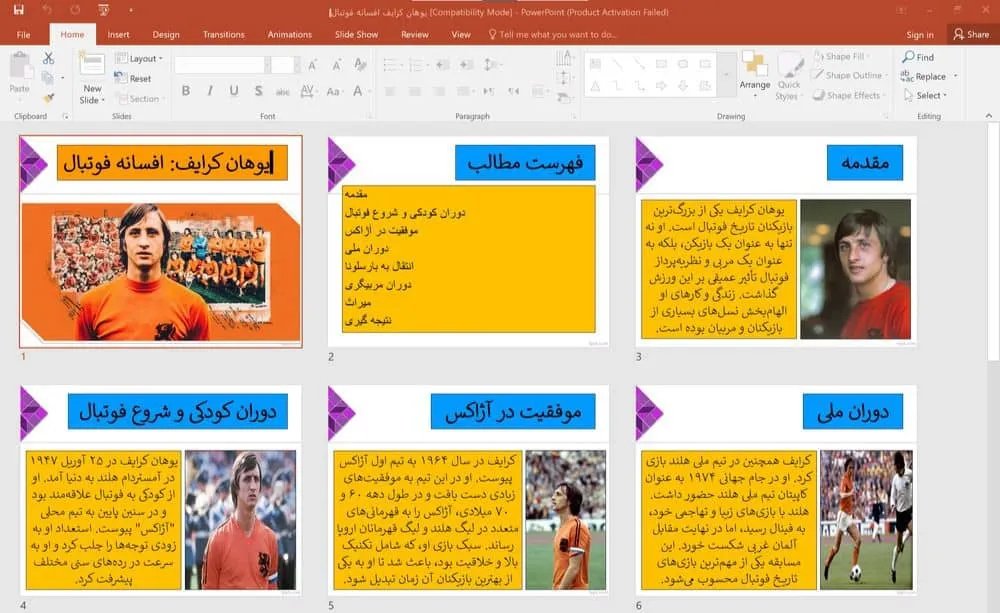This screenshot has height=613, width=1000.
Task: Toggle Bold formatting
Action: [x=186, y=91]
